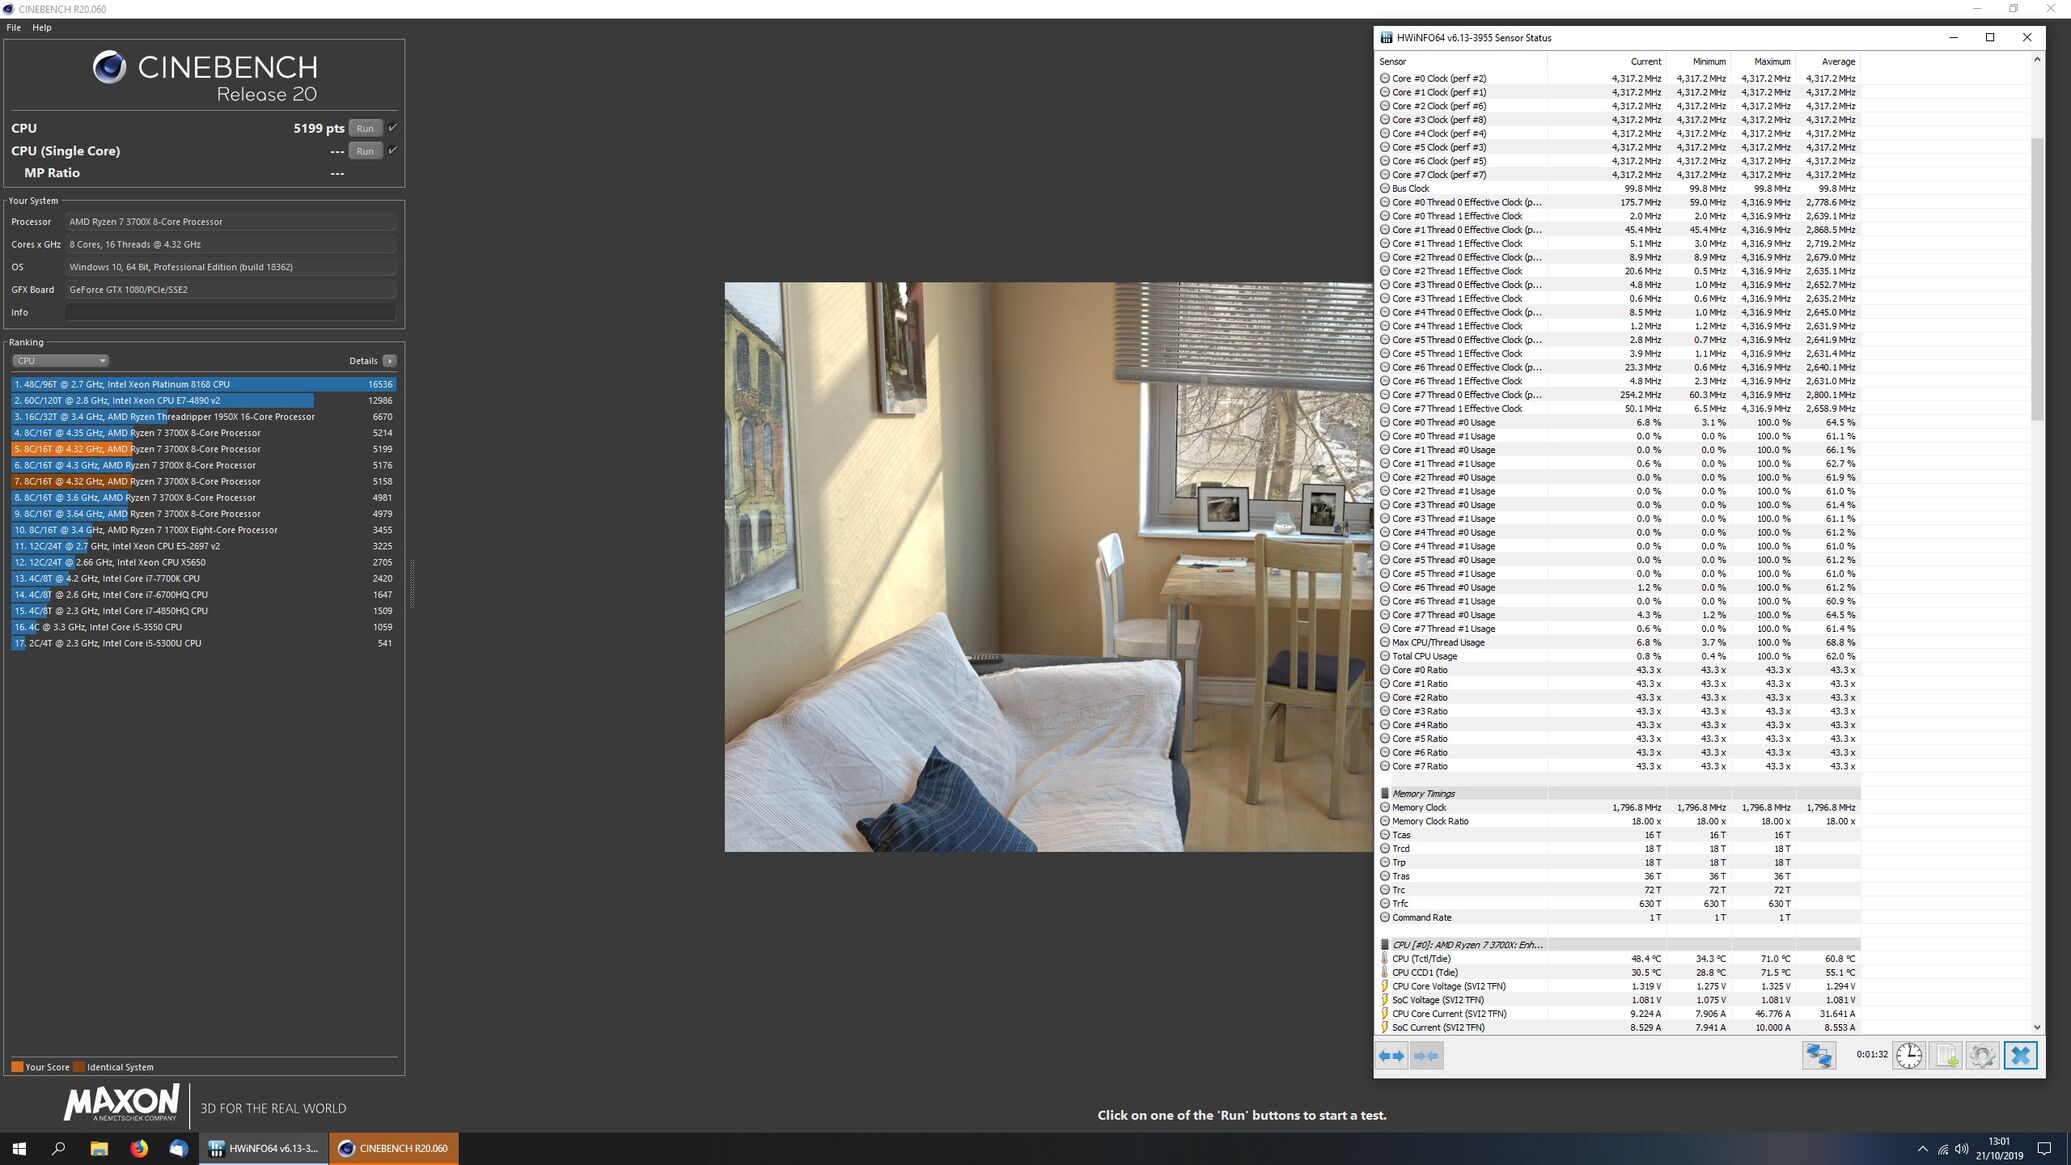Click the rendered room image in Cinebench
The height and width of the screenshot is (1165, 2071).
point(1049,567)
